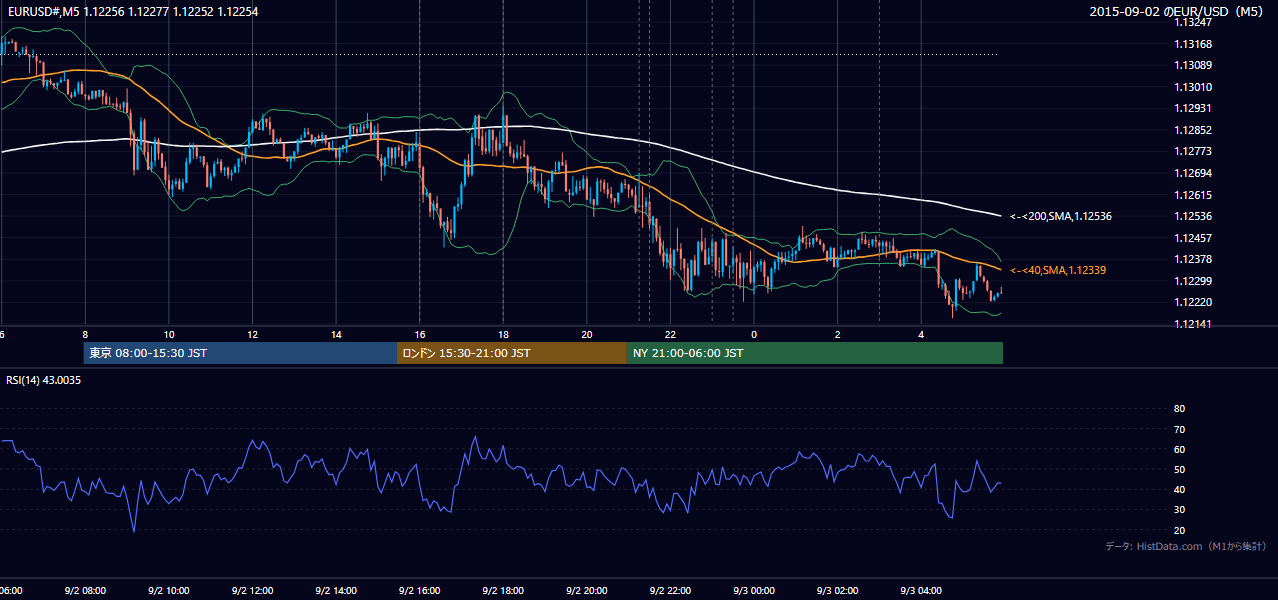Click hour label 20 above session bar

pos(587,334)
